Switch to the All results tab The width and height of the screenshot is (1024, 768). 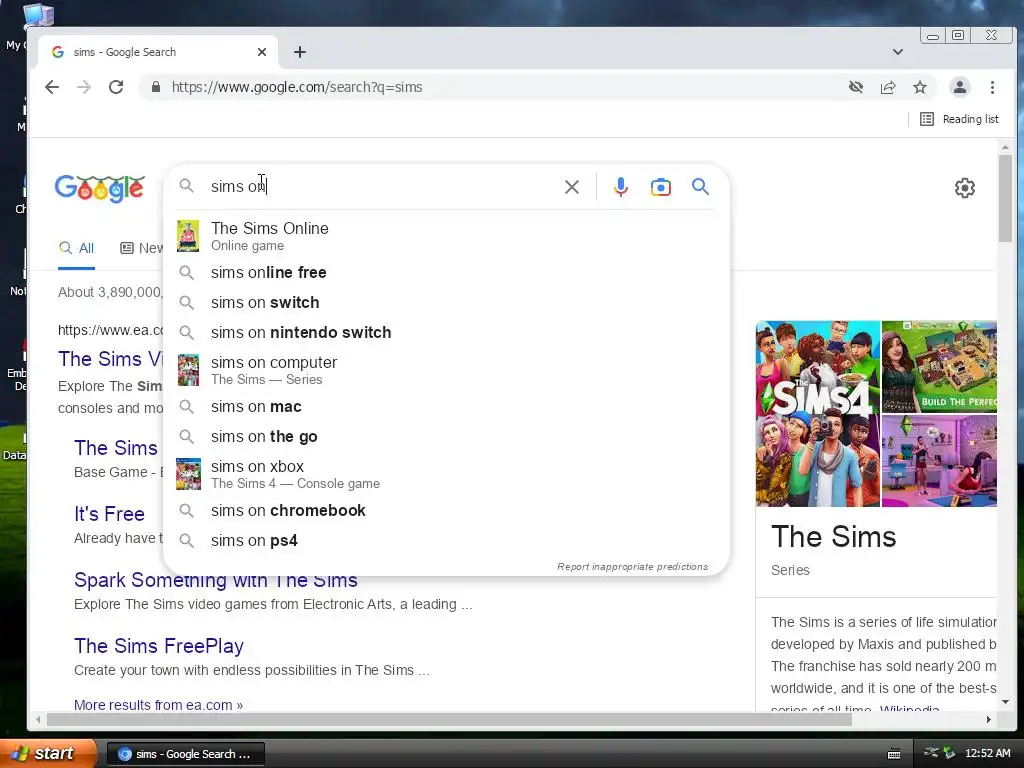[76, 248]
